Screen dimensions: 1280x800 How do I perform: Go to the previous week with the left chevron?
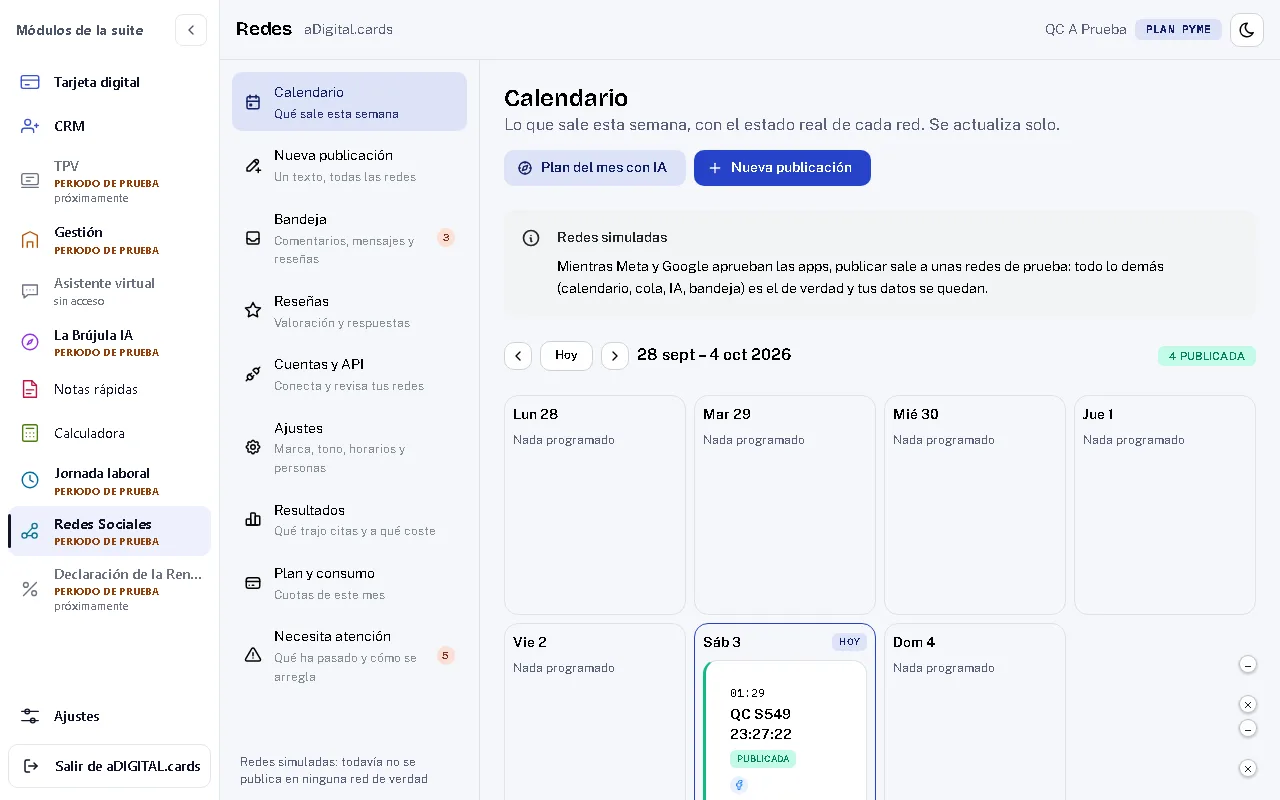tap(518, 355)
